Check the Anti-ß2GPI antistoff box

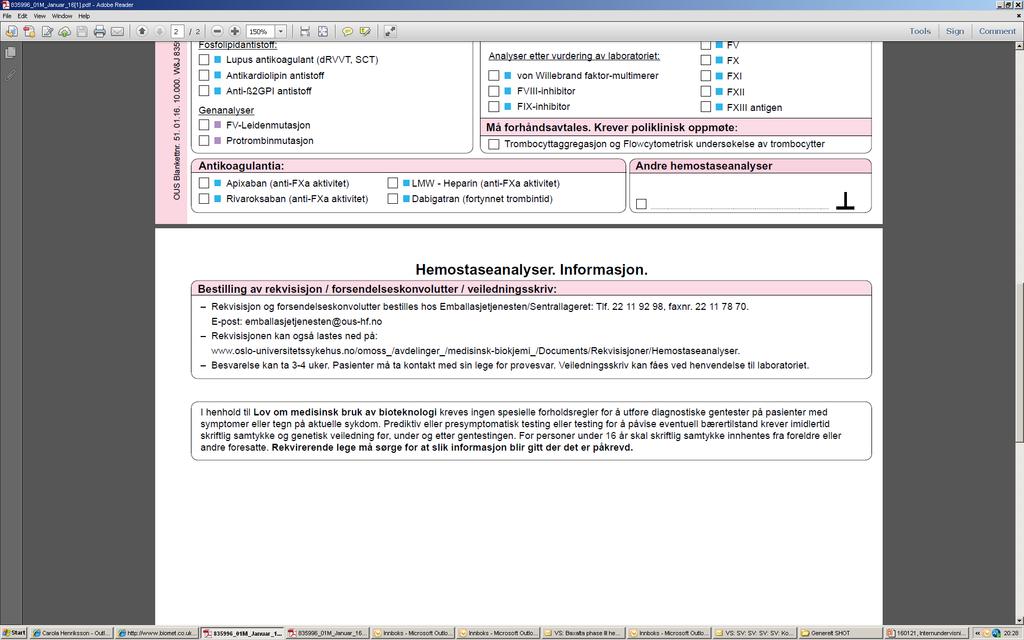[x=204, y=91]
